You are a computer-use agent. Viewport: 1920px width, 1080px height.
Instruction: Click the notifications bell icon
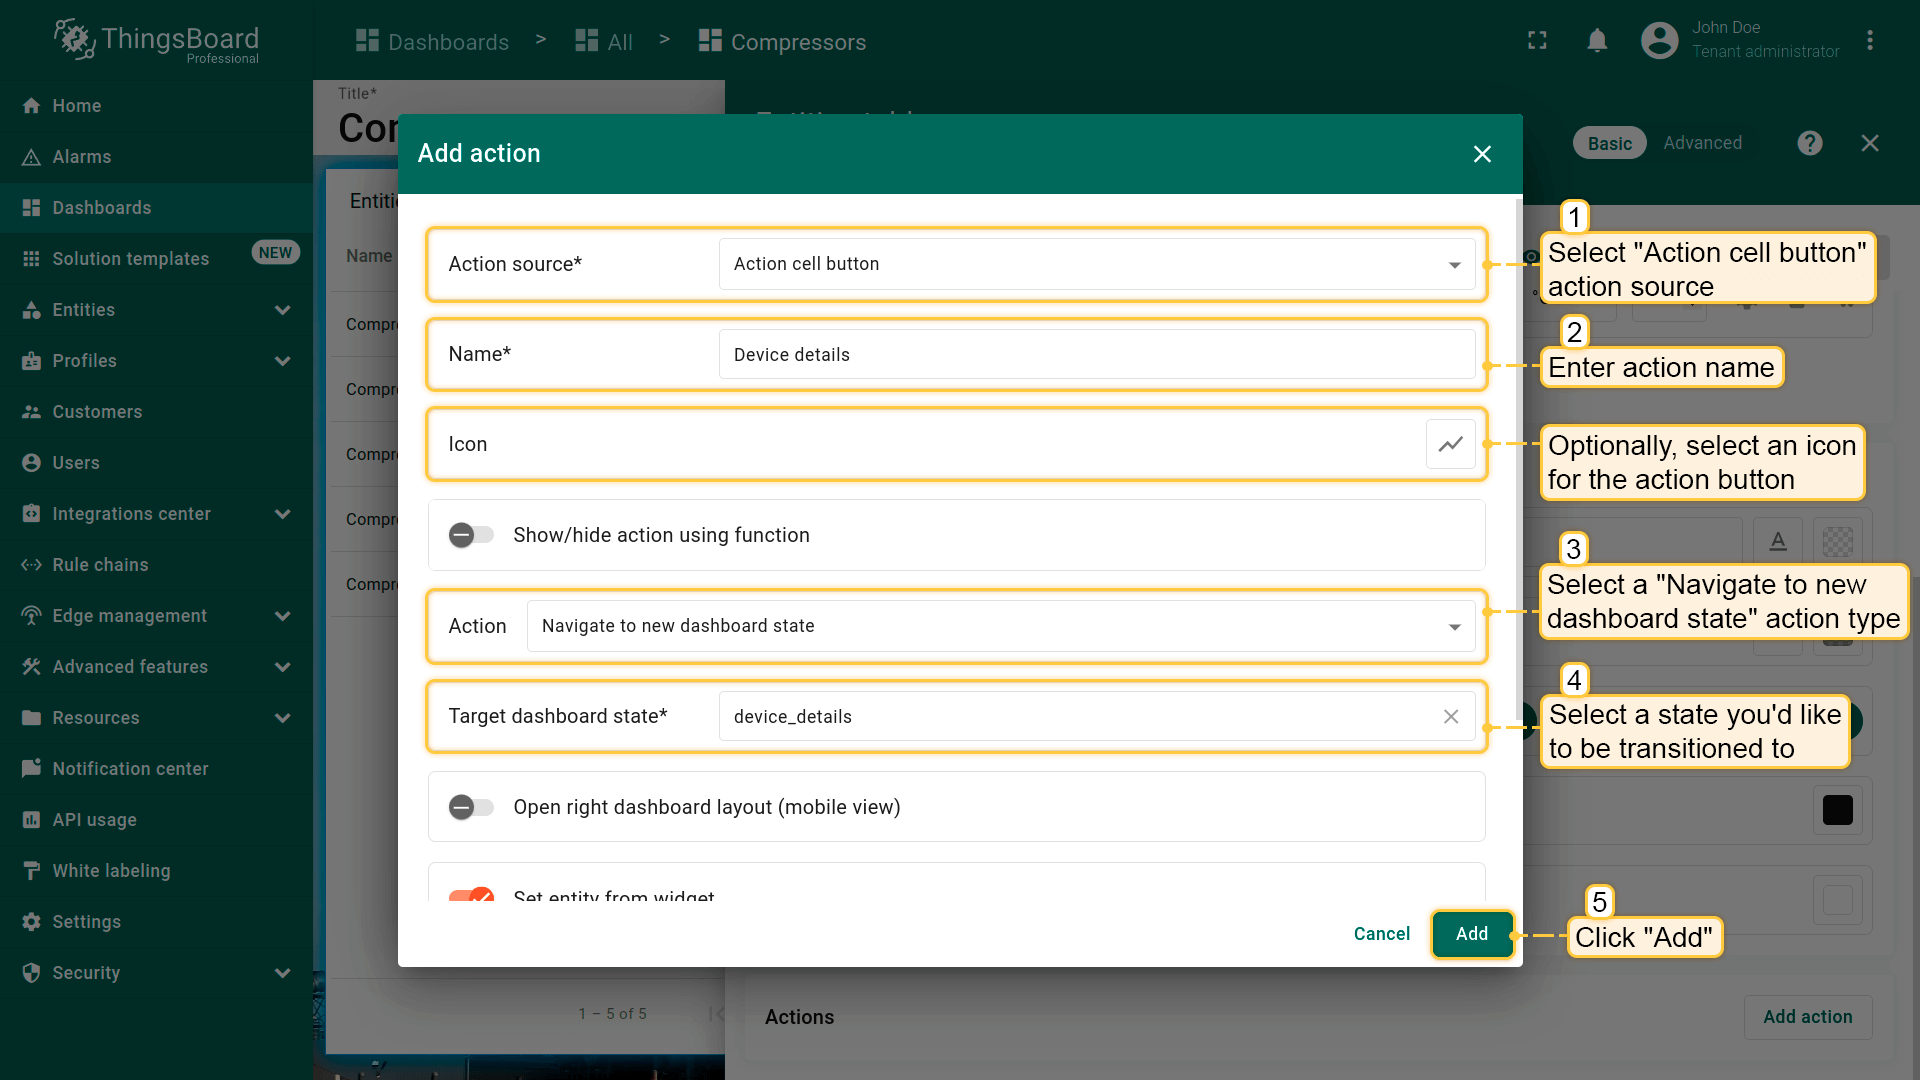click(x=1597, y=41)
